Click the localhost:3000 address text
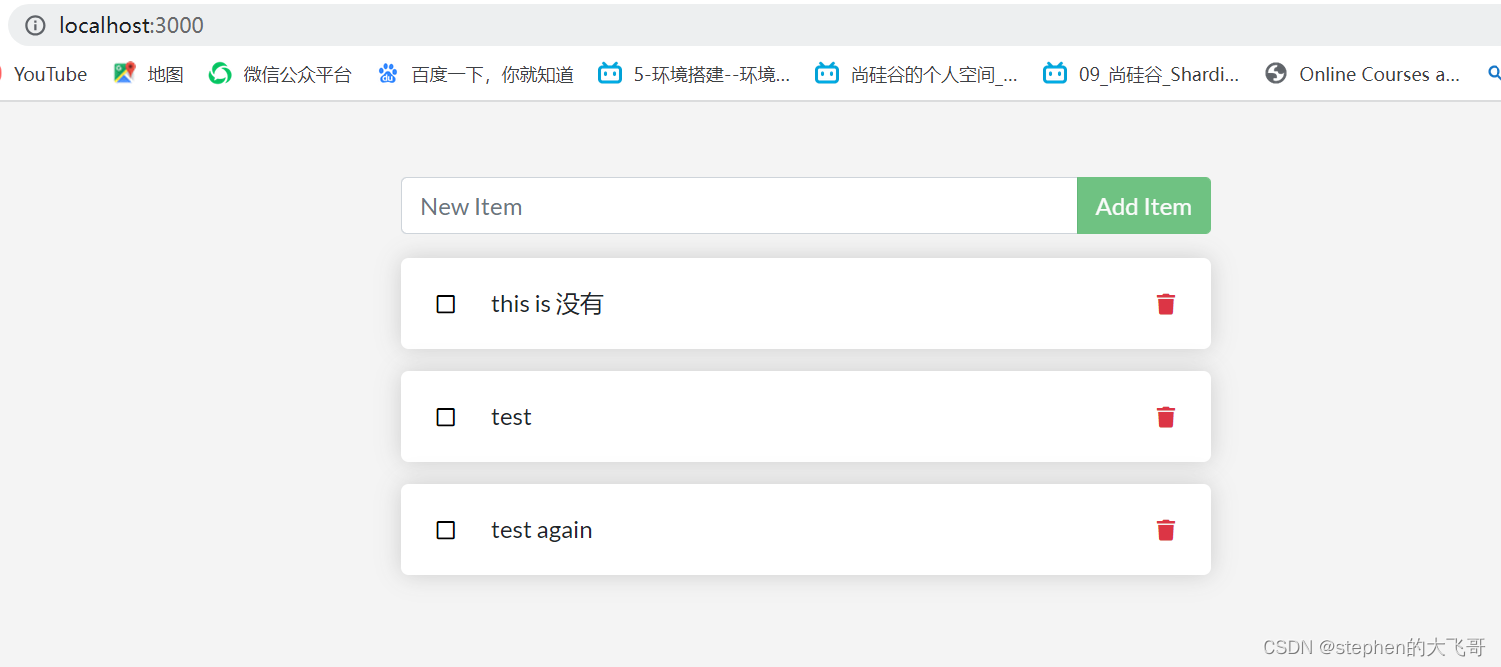1501x667 pixels. pyautogui.click(x=131, y=26)
